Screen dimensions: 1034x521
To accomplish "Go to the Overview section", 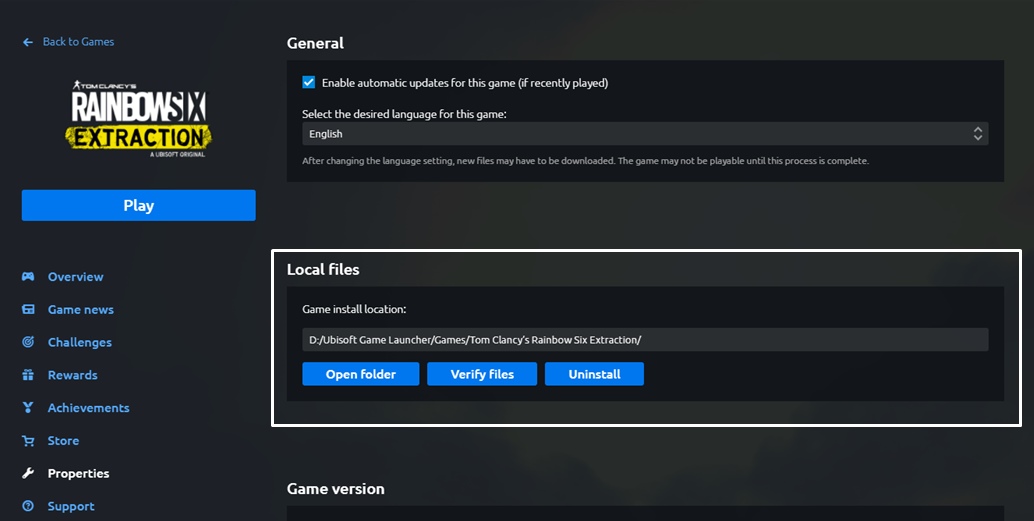I will coord(75,277).
